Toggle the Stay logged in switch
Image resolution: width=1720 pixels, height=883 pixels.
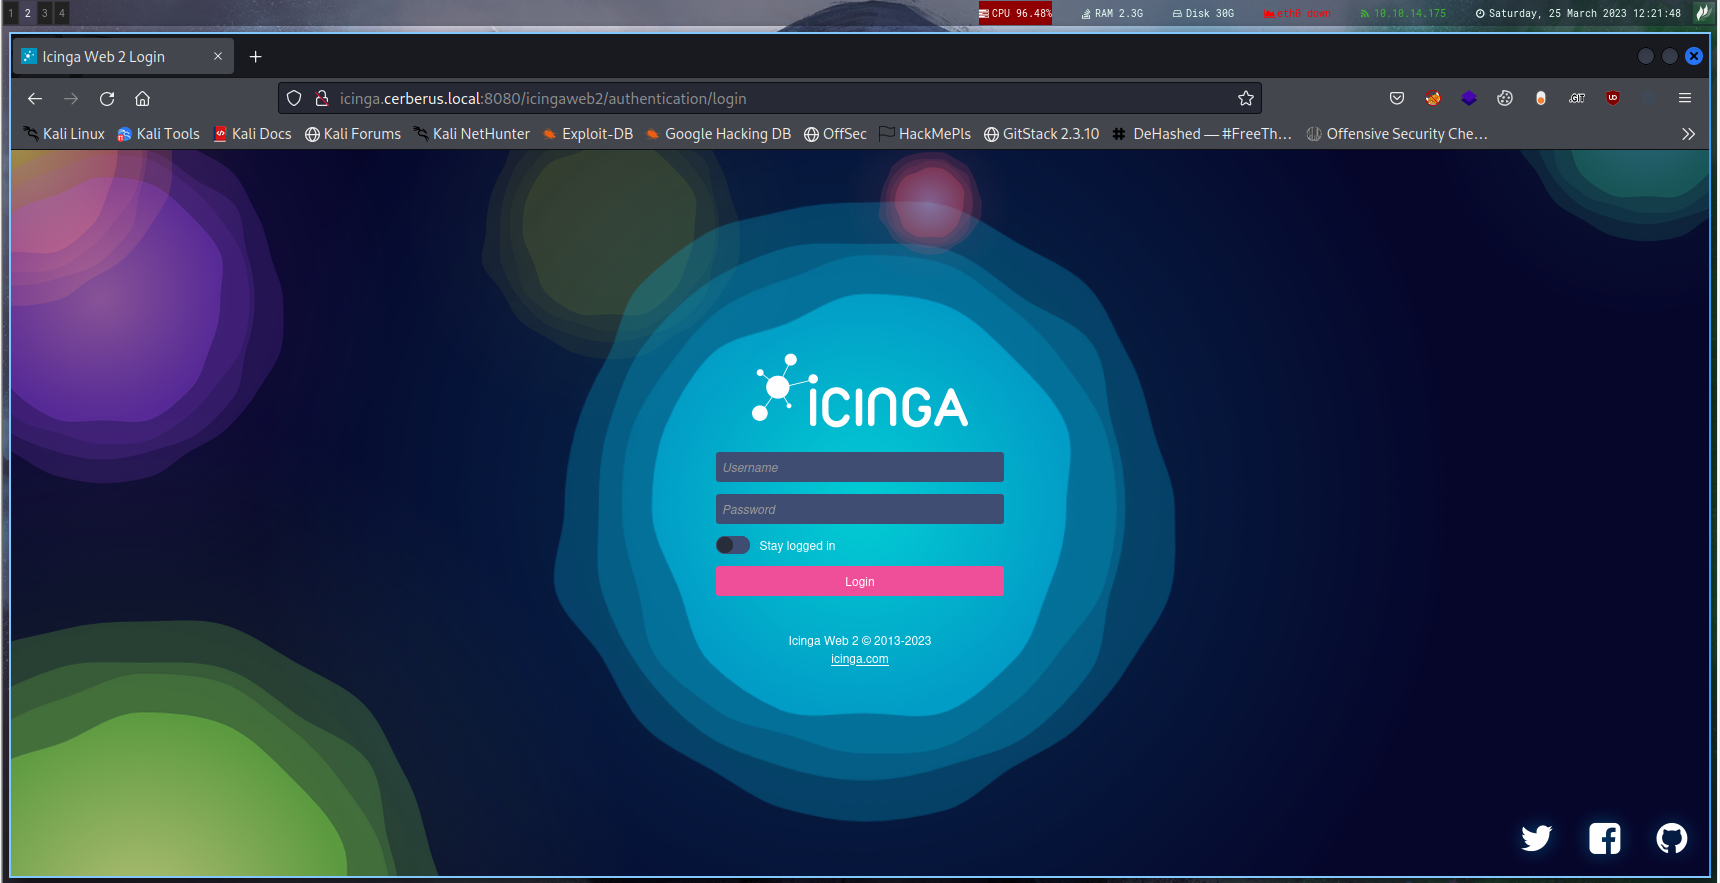pyautogui.click(x=733, y=545)
